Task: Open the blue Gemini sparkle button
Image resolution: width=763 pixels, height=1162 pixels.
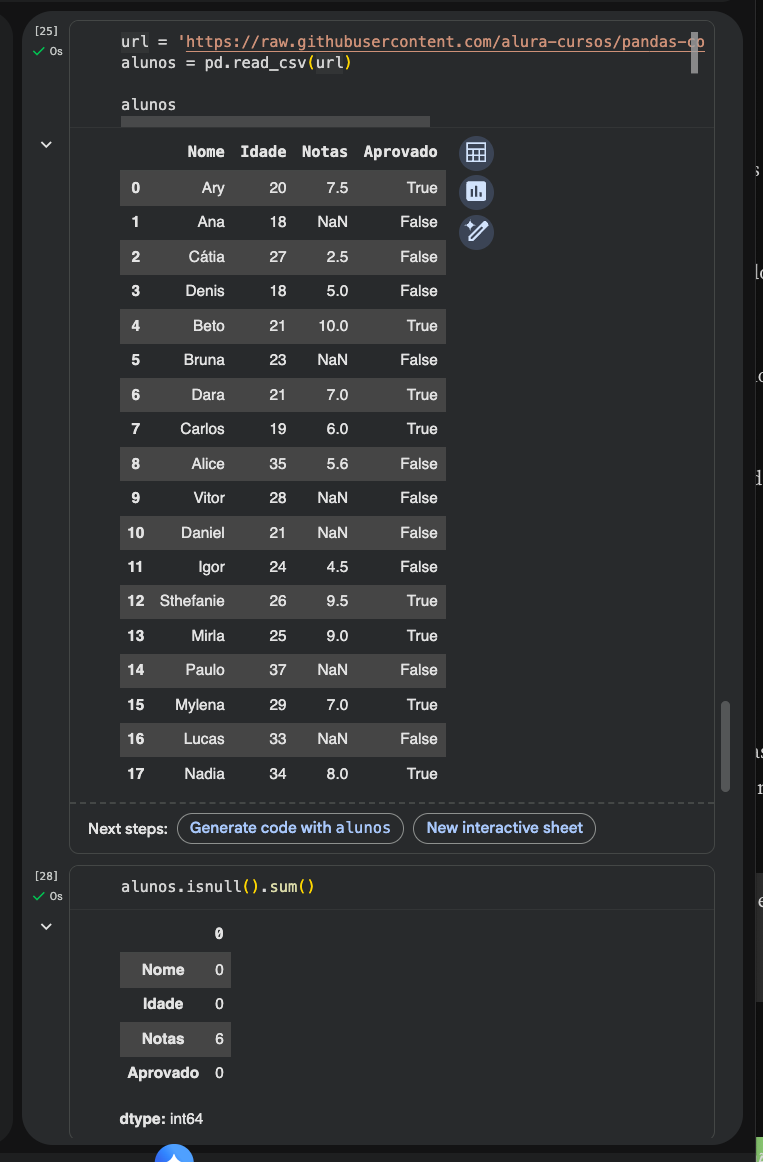Action: tap(174, 1155)
